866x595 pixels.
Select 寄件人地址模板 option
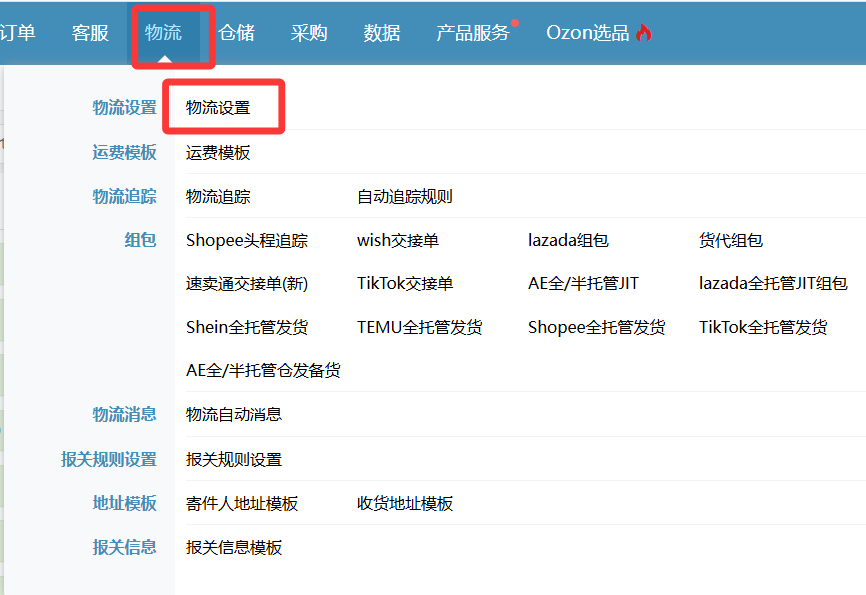(242, 504)
